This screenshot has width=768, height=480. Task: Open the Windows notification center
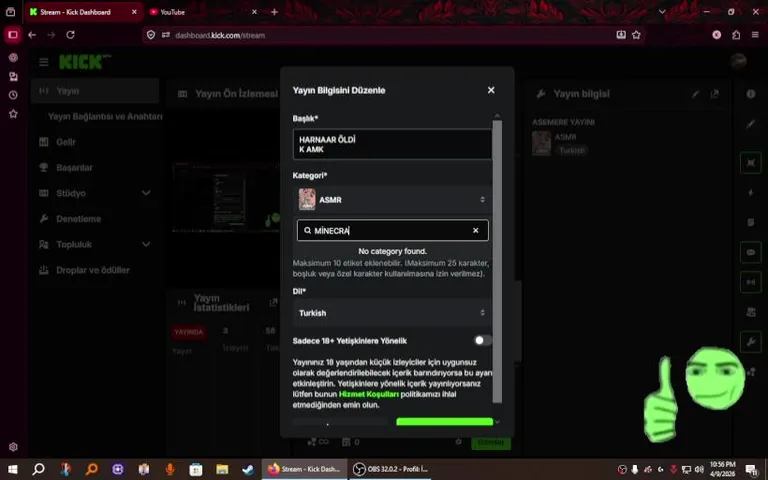[752, 470]
